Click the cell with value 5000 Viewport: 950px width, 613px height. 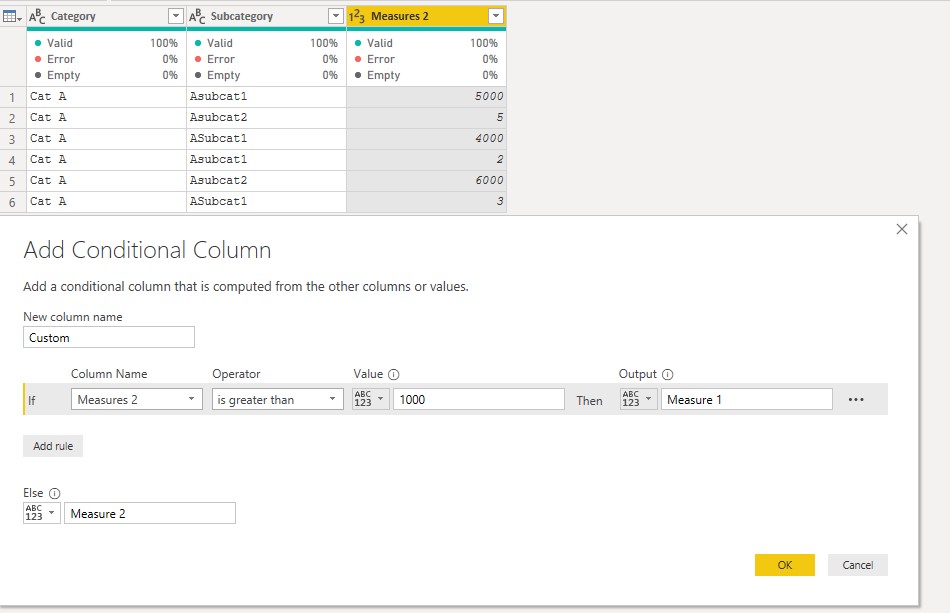click(x=427, y=97)
